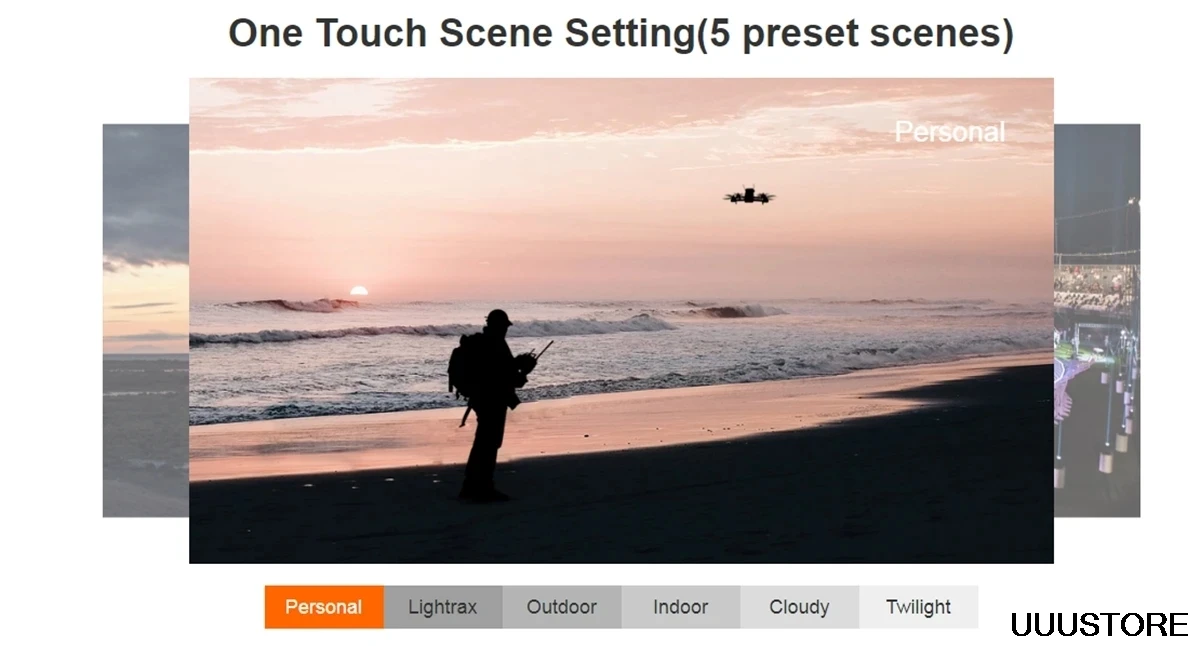1200x646 pixels.
Task: Select the orange Personal scene tab
Action: click(324, 607)
